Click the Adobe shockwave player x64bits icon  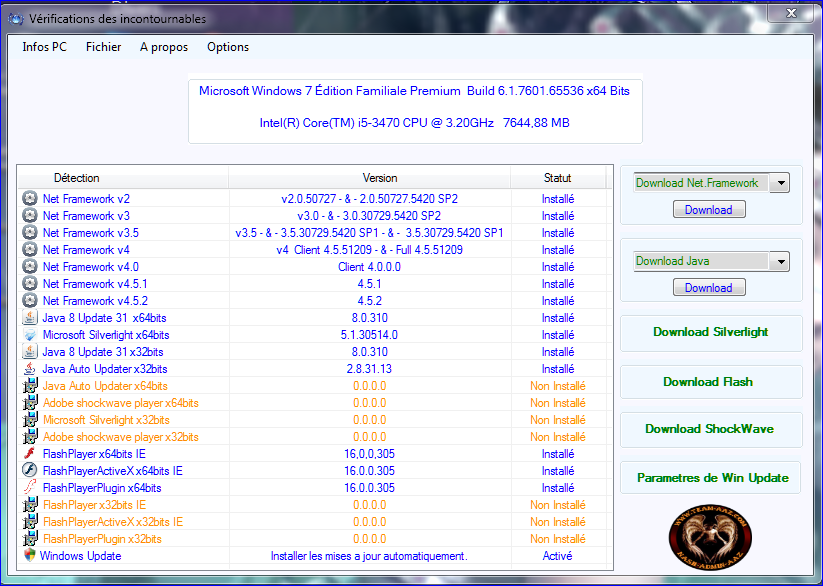30,403
